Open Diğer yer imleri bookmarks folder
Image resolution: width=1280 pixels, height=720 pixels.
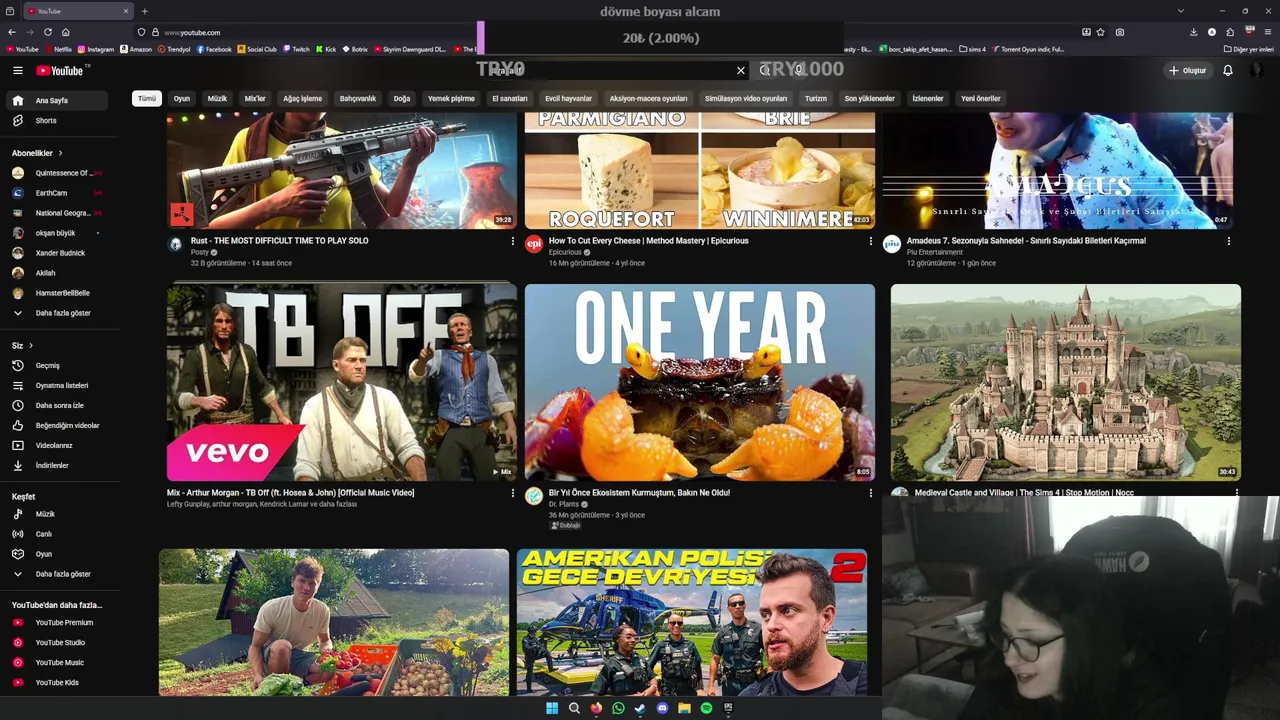click(x=1248, y=49)
